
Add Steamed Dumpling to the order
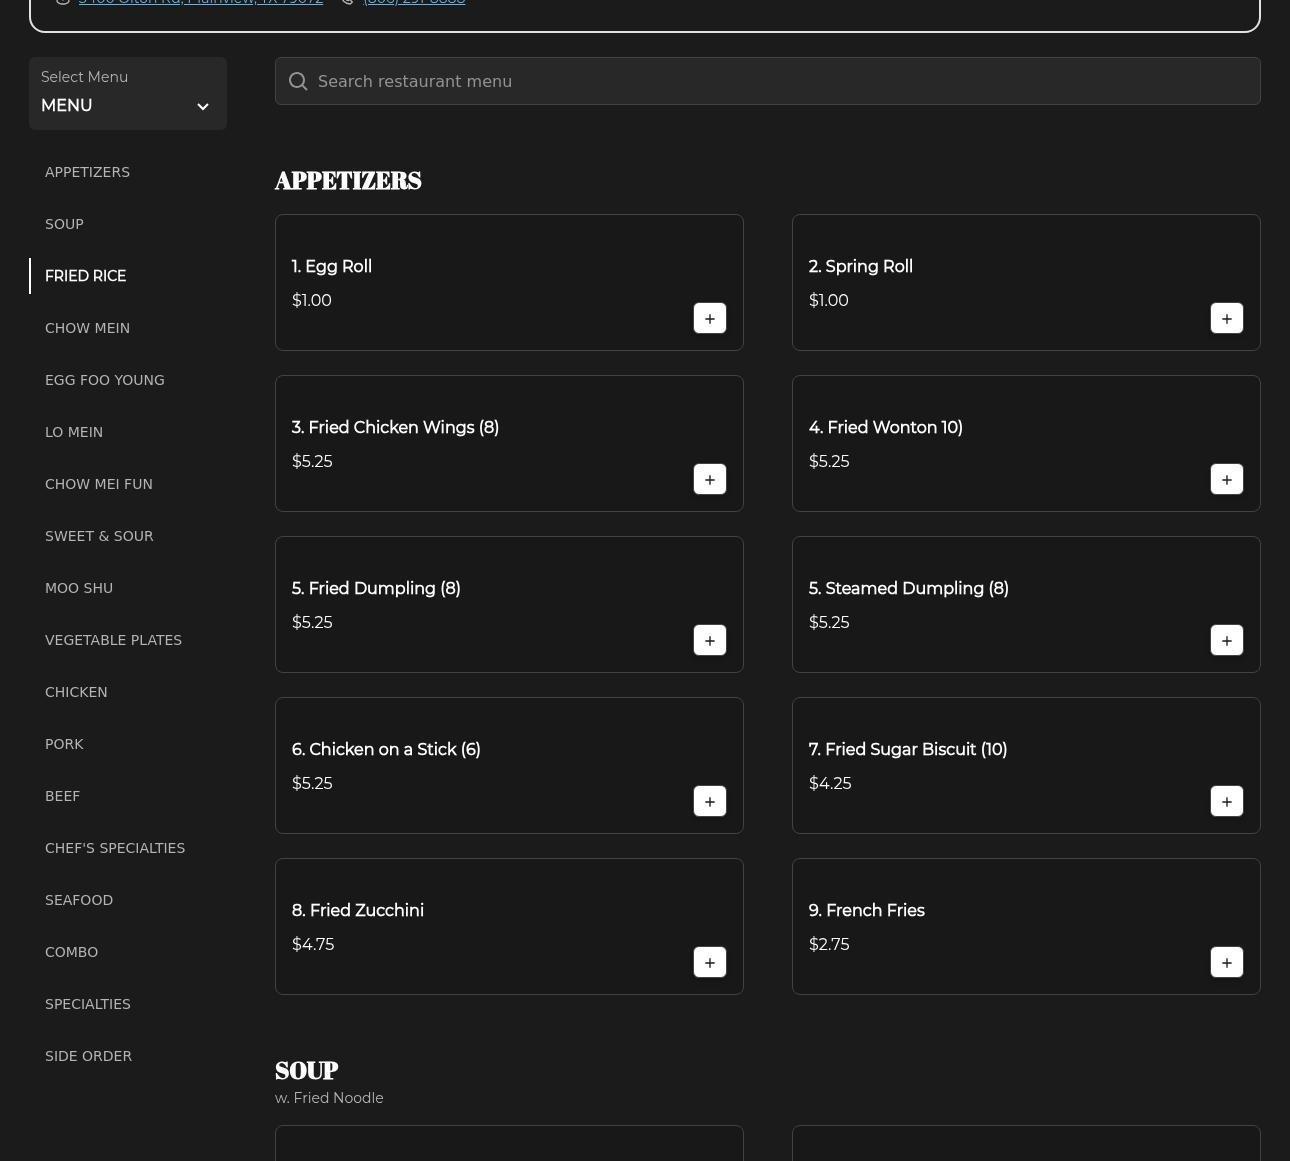tap(1226, 640)
